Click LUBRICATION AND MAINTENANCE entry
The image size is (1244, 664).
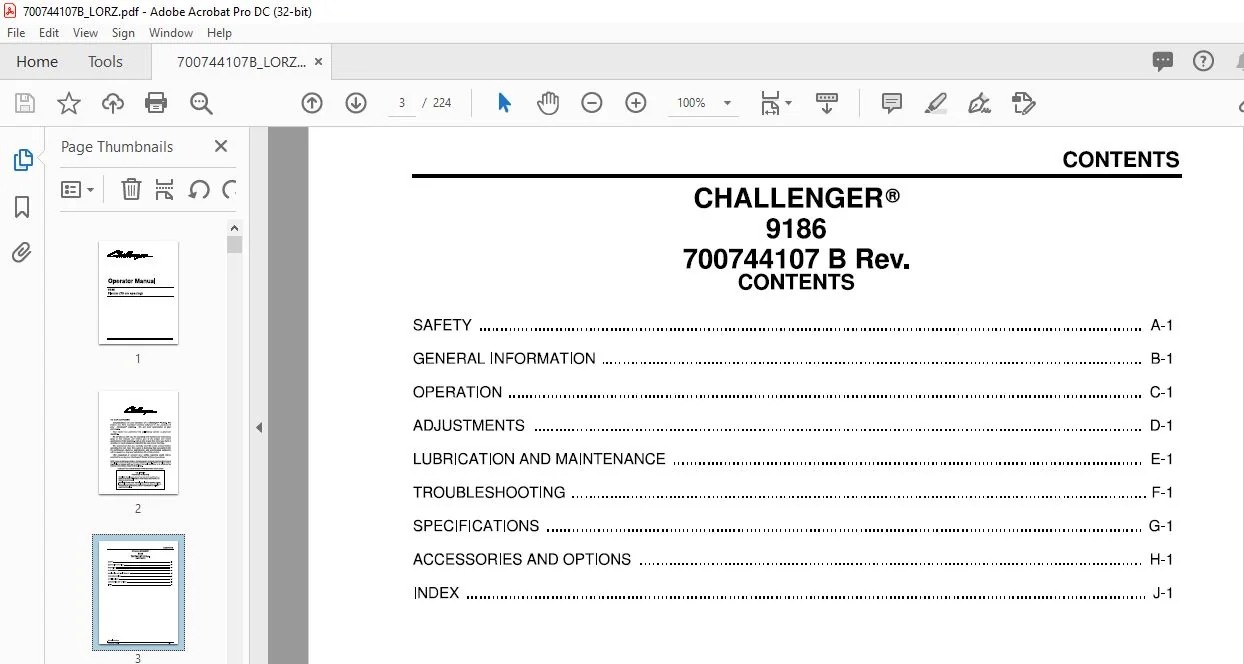tap(792, 459)
